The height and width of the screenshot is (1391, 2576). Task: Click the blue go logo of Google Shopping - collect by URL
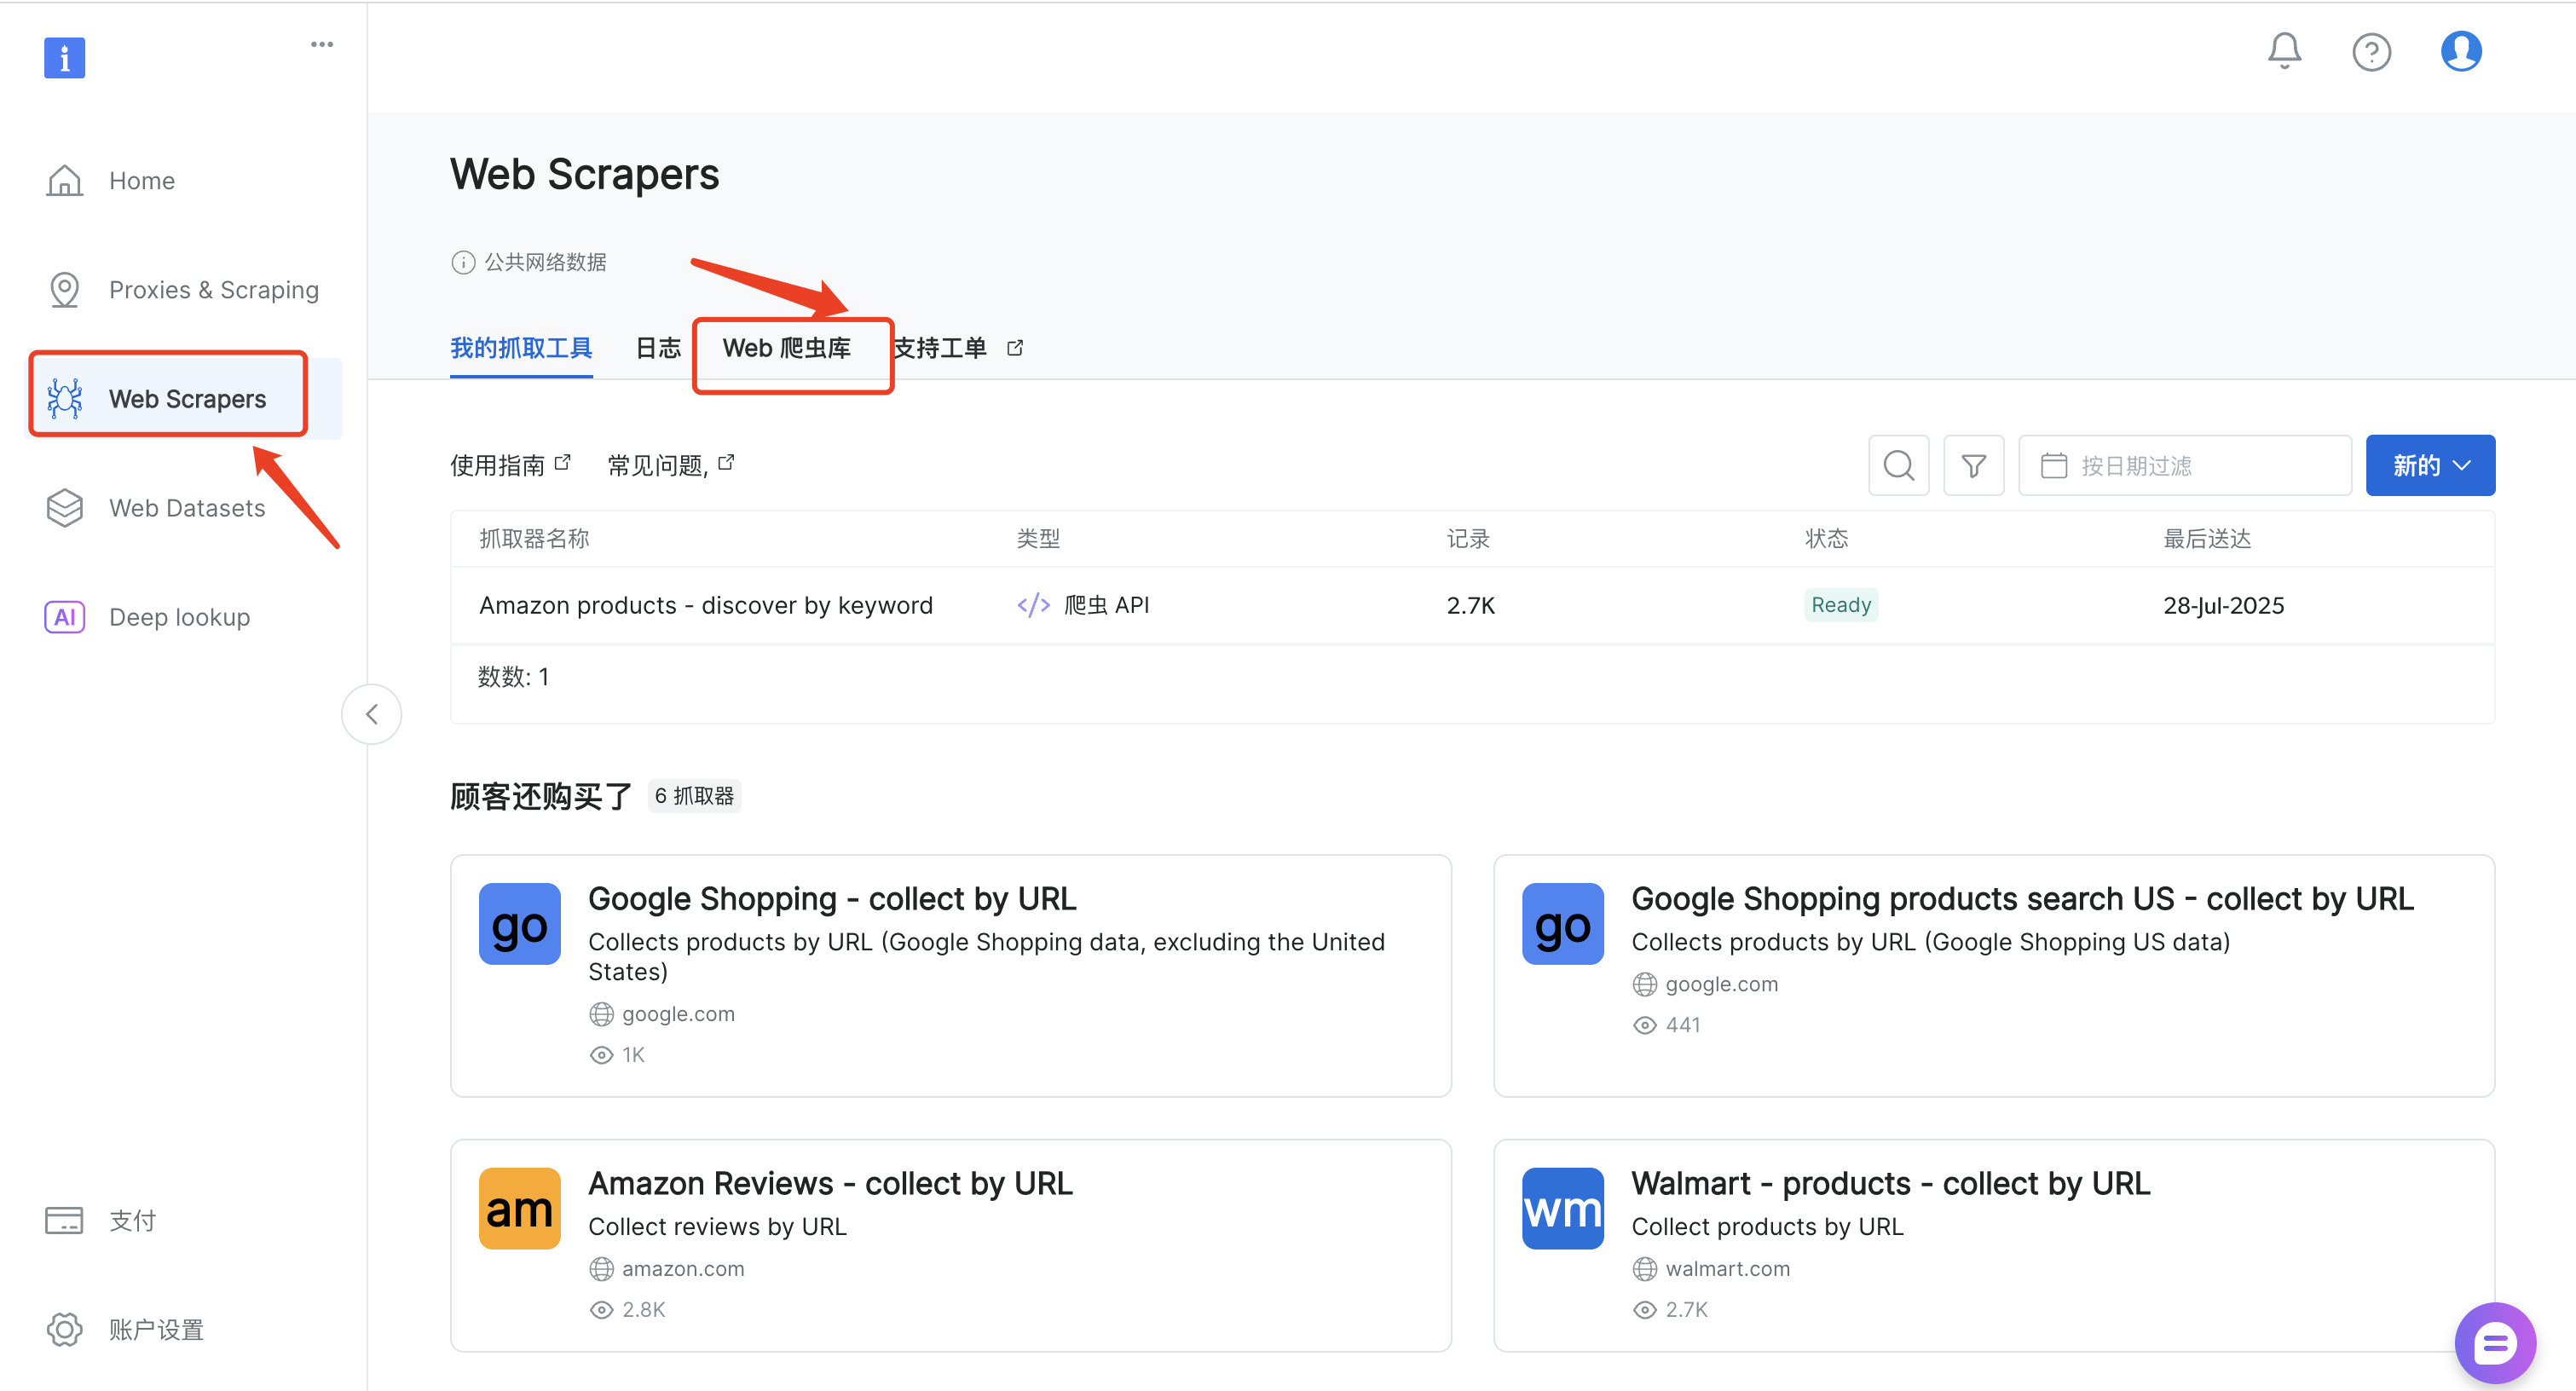click(519, 924)
